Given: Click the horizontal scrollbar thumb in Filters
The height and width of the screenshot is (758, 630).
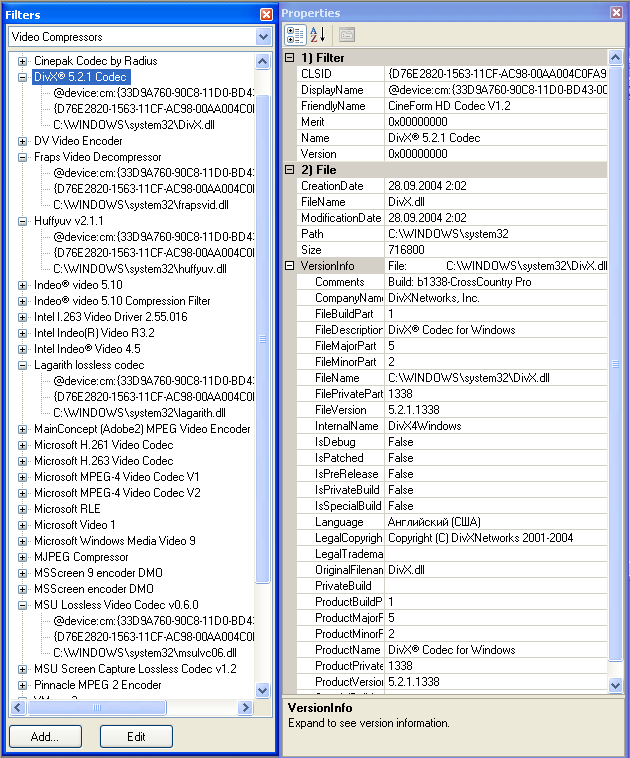Looking at the screenshot, I should click(x=97, y=708).
